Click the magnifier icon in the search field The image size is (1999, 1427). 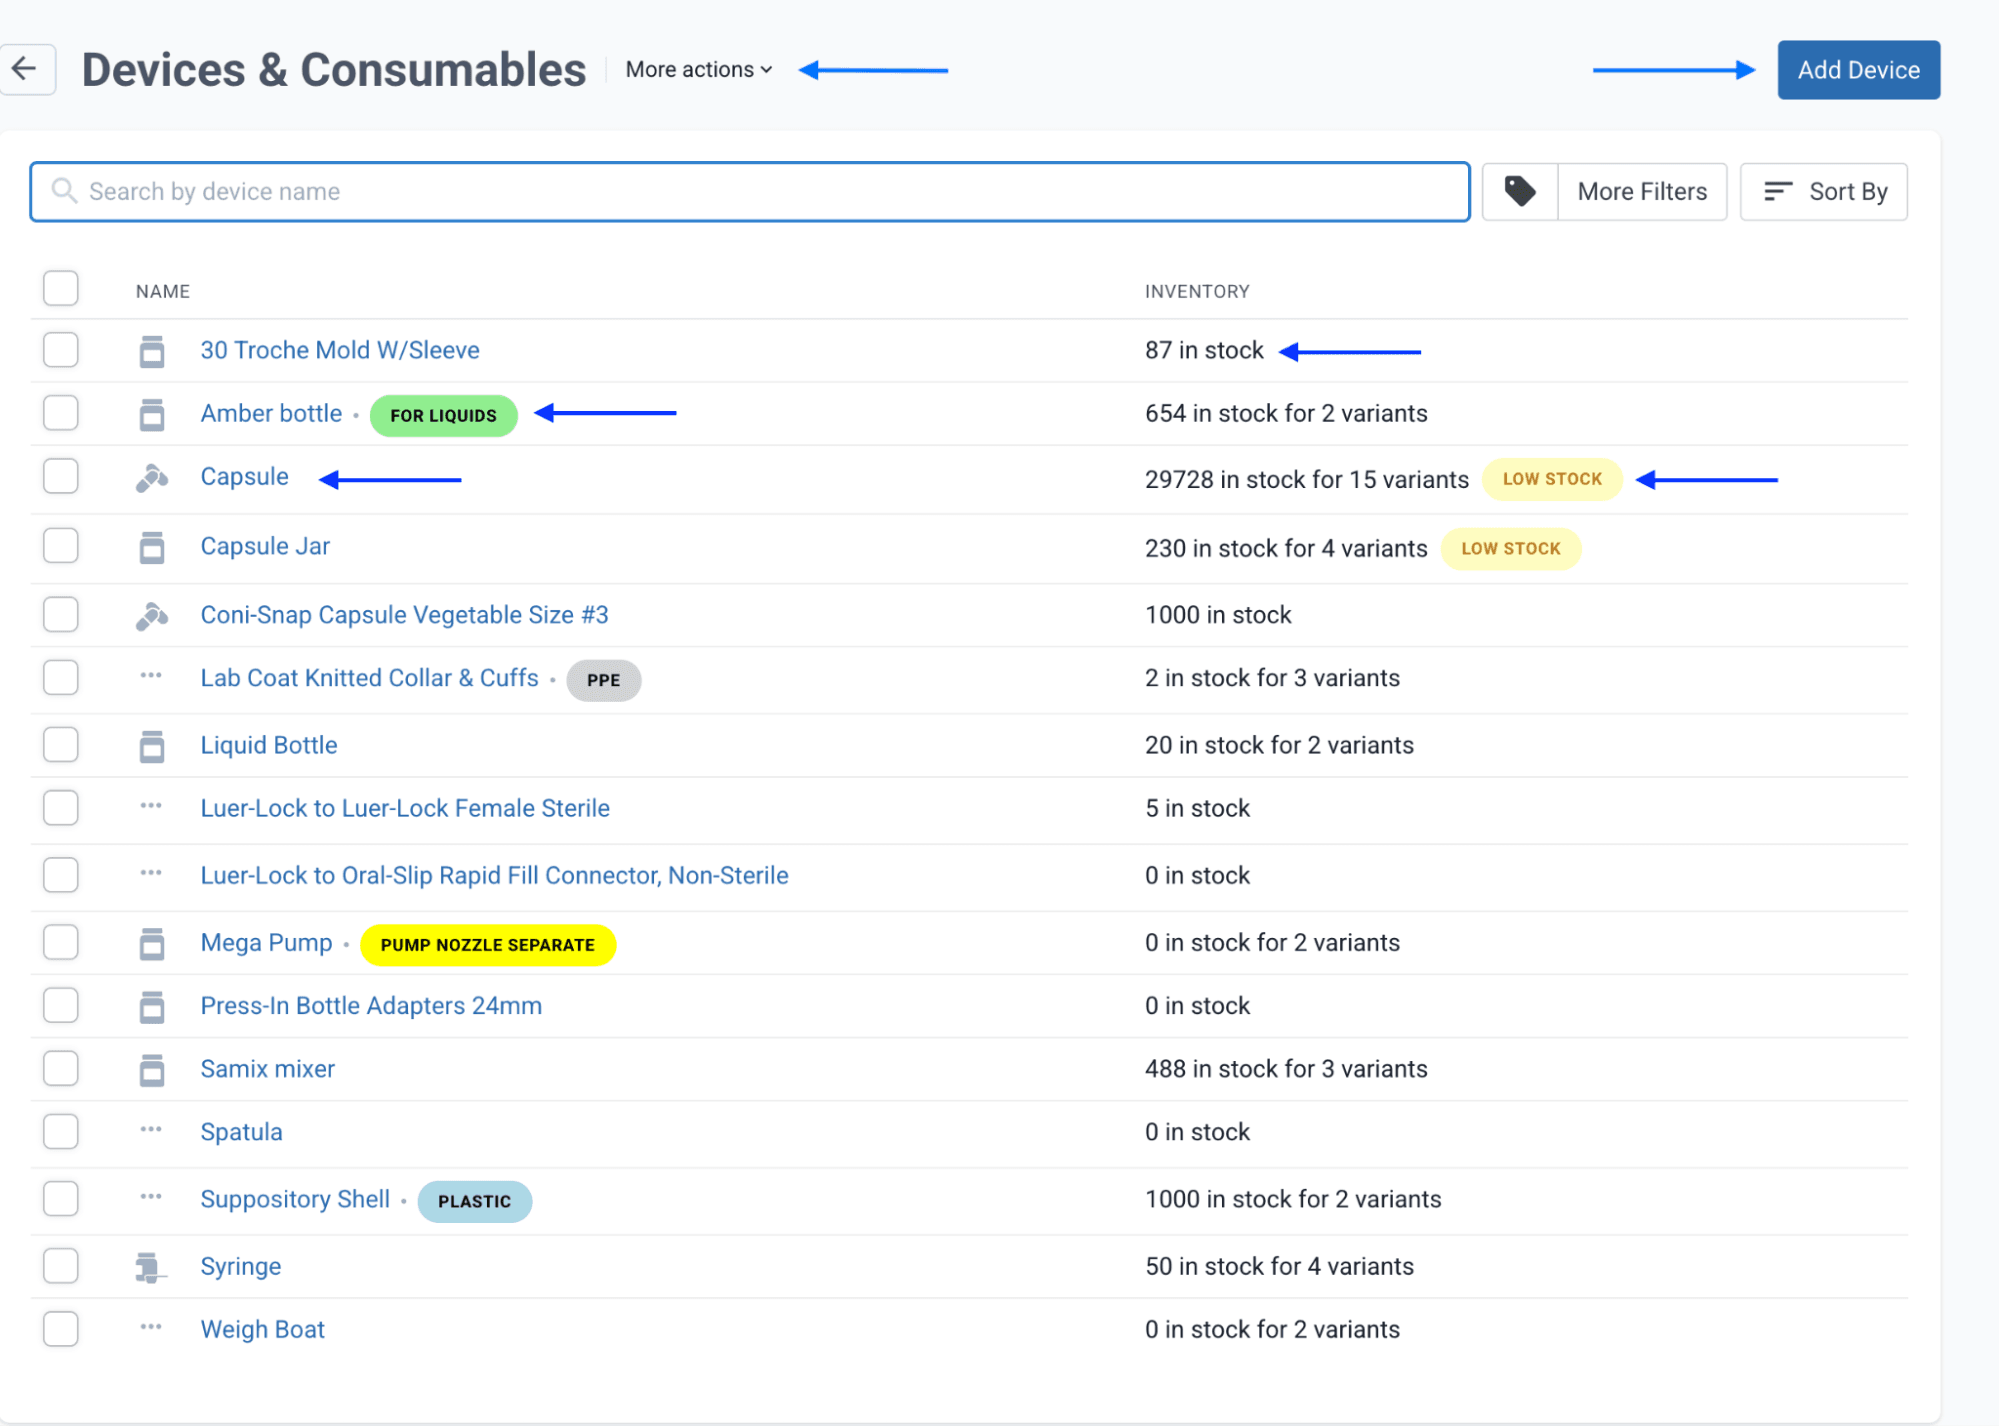coord(64,190)
